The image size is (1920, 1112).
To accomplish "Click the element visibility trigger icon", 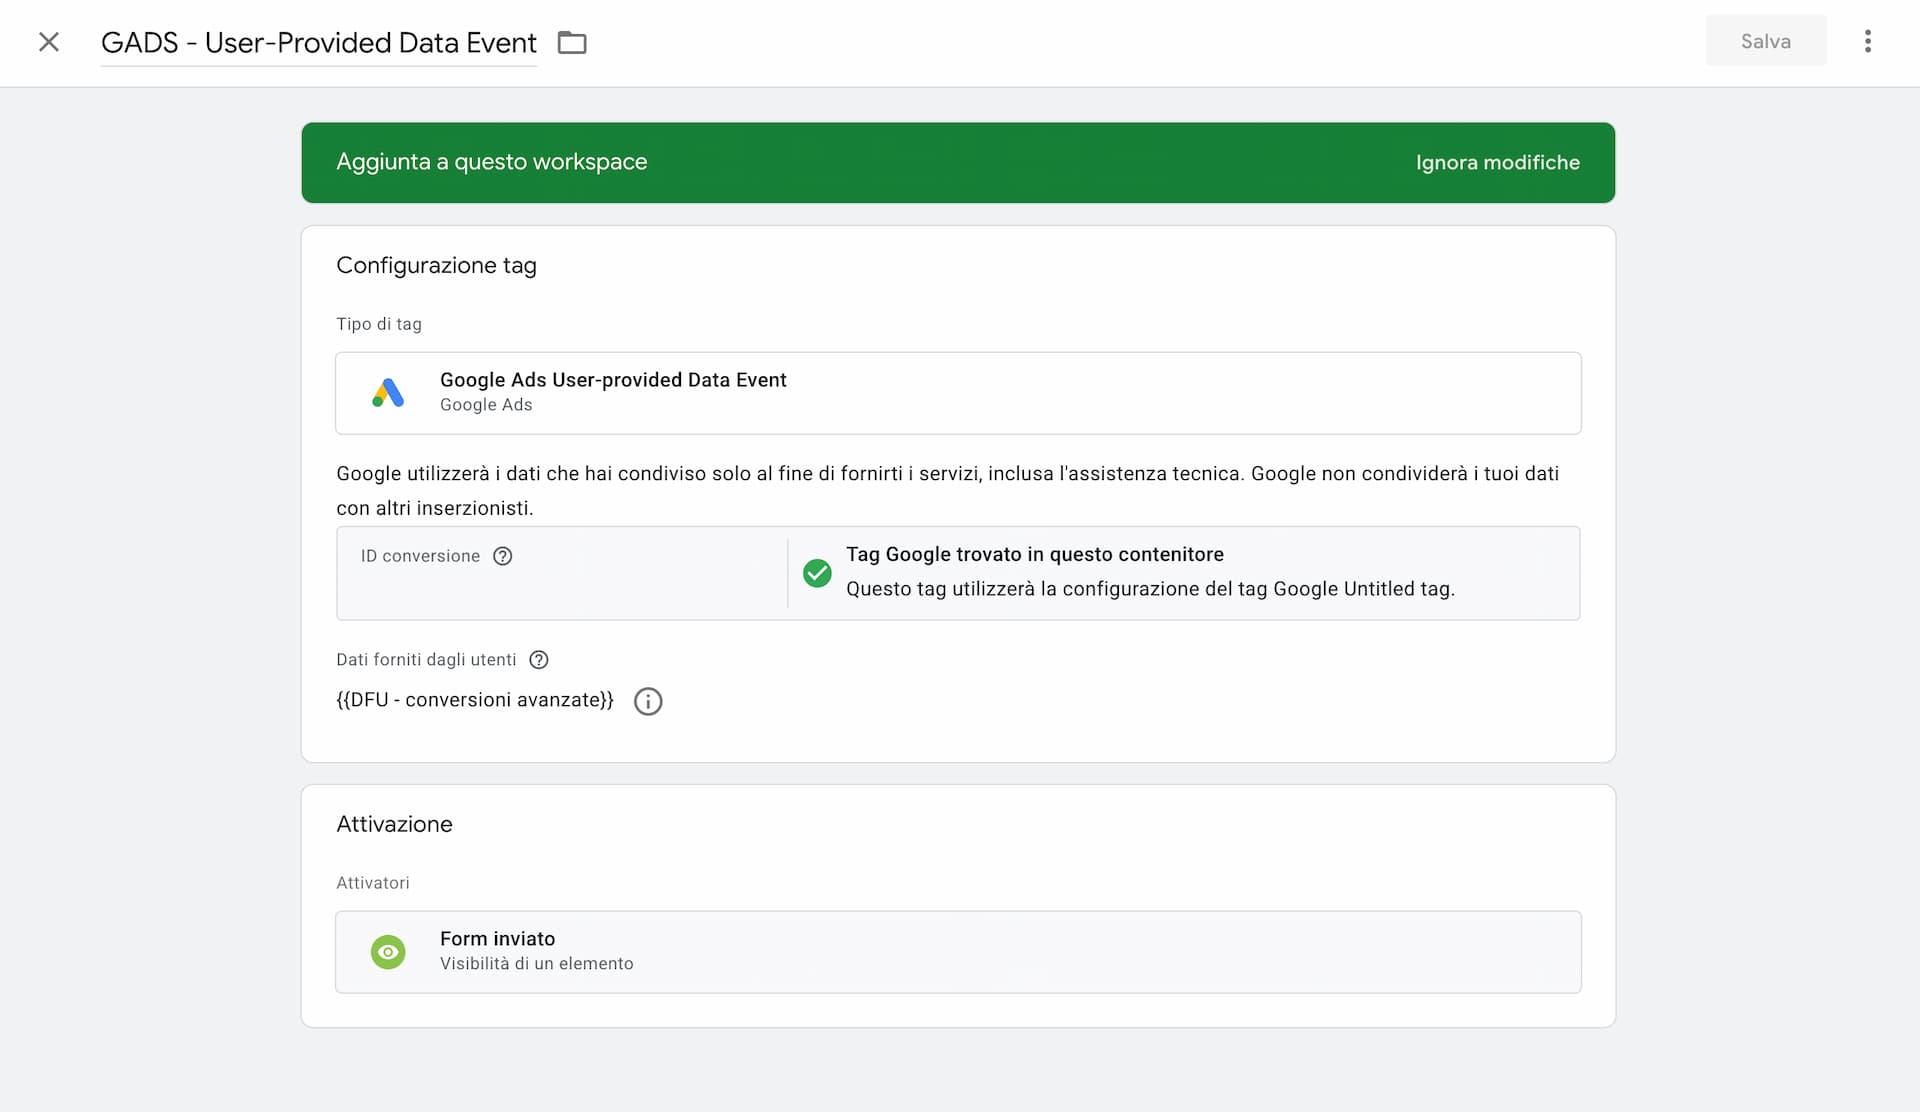I will click(388, 951).
